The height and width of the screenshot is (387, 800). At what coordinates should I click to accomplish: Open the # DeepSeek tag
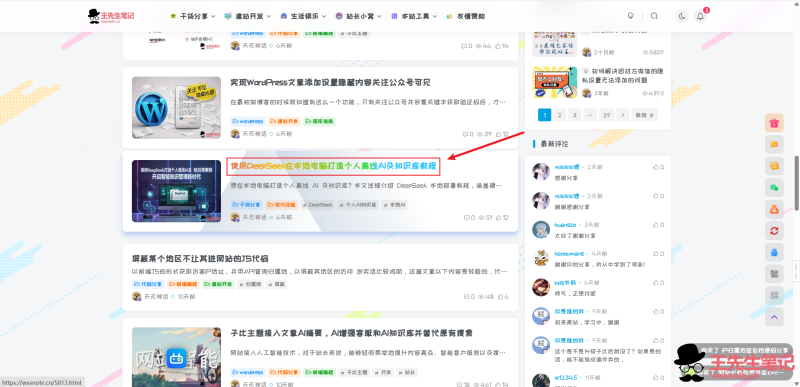[x=317, y=204]
